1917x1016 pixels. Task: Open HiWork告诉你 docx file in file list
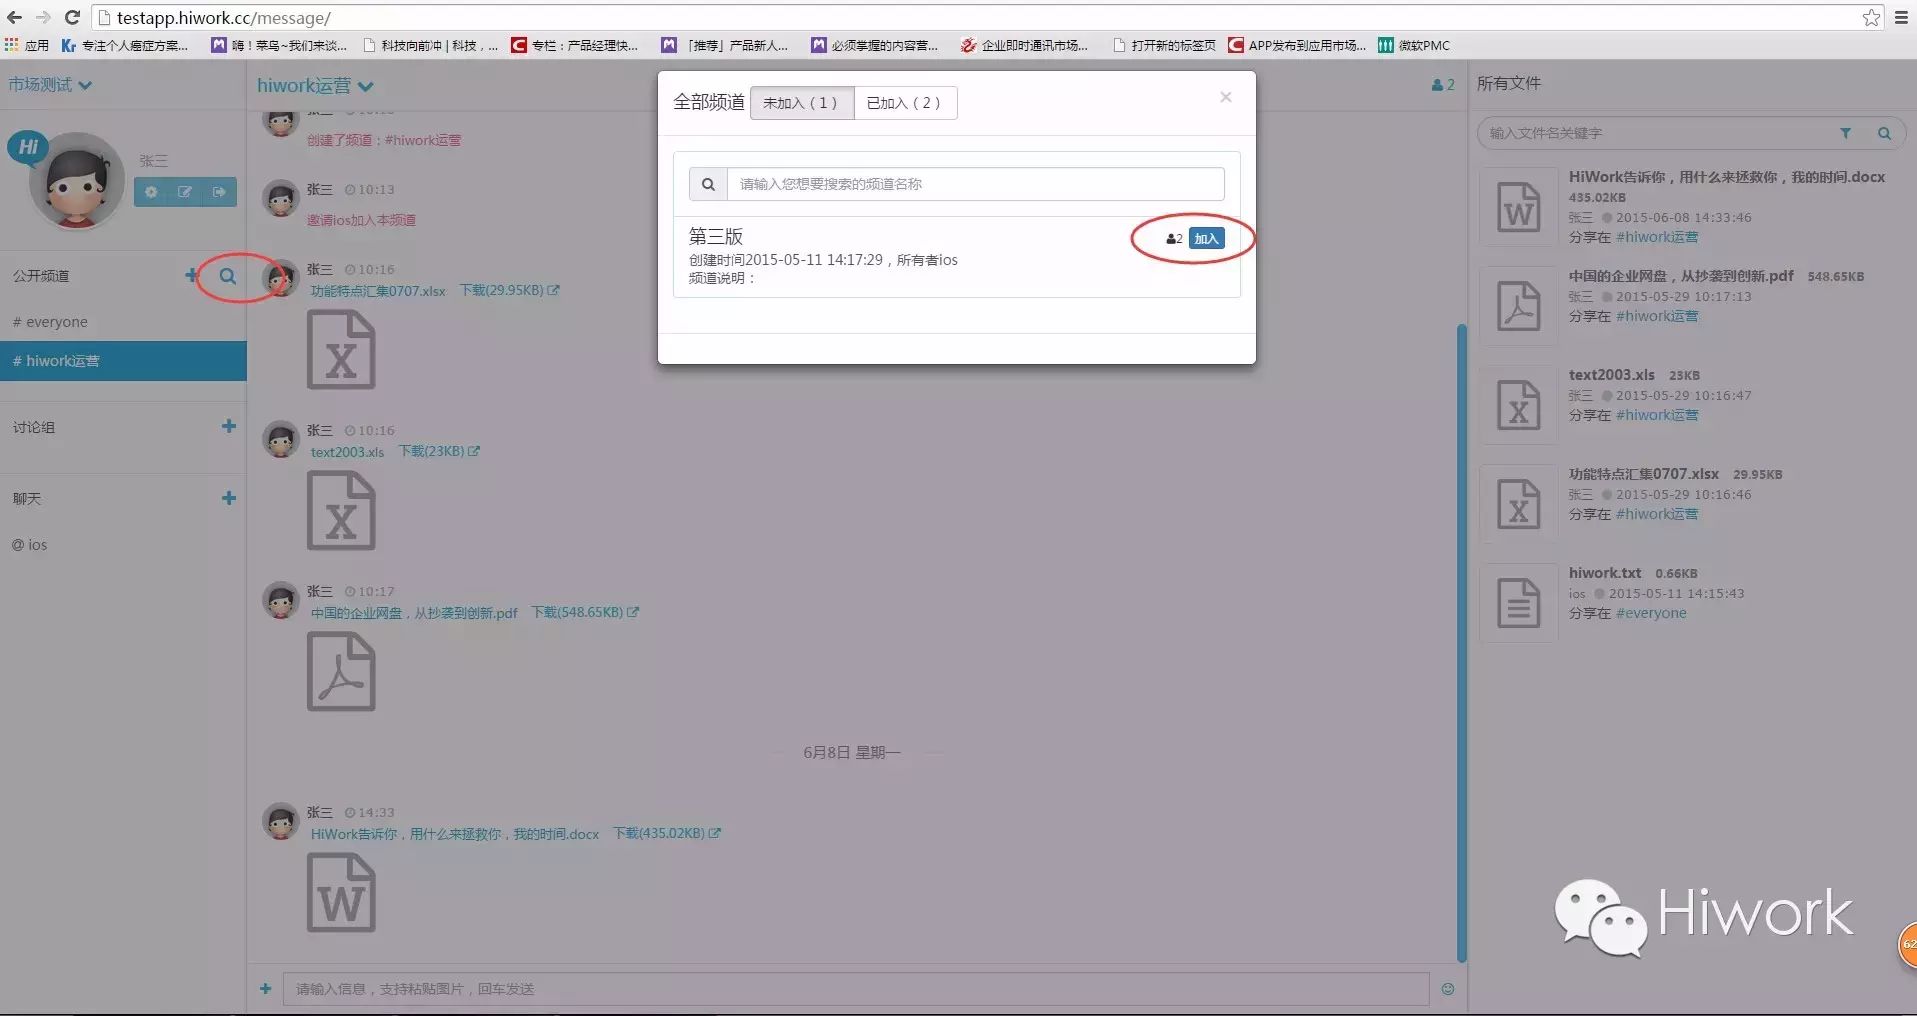1726,177
